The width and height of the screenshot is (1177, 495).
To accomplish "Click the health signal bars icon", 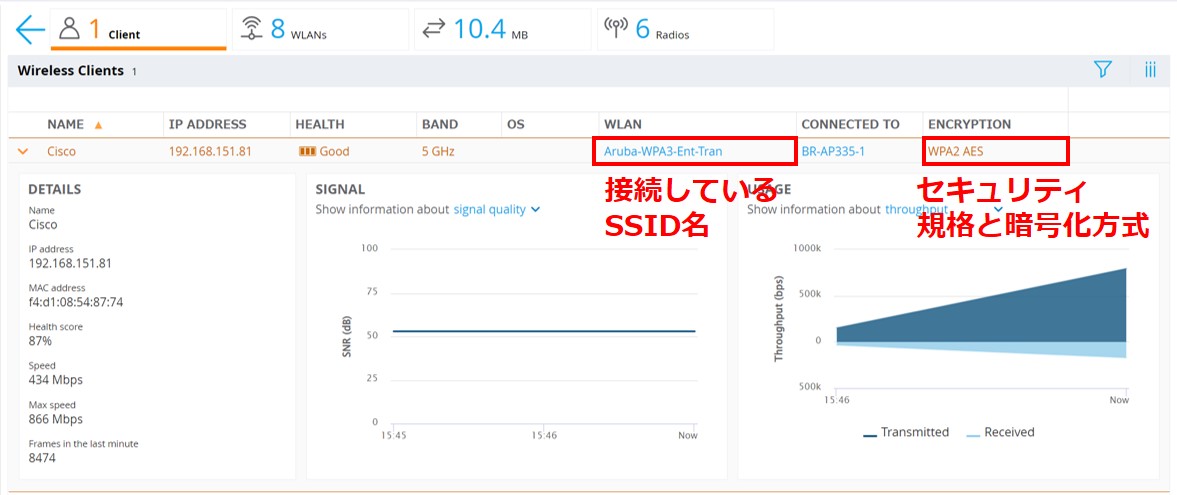I will pos(307,152).
